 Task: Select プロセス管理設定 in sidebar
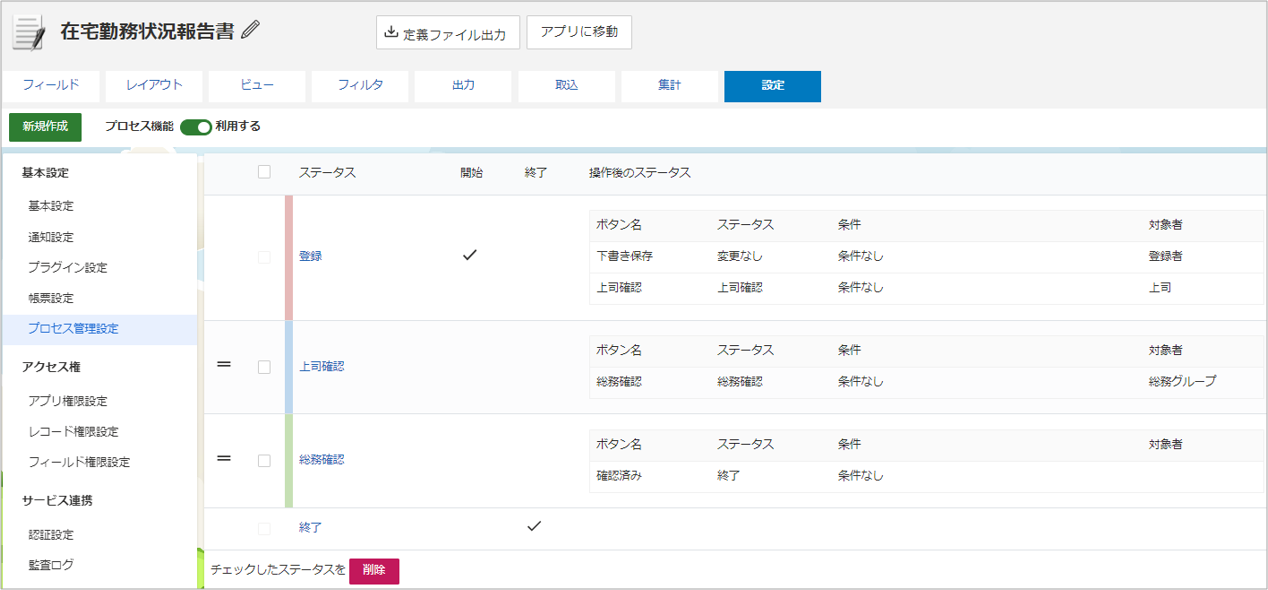[100, 329]
